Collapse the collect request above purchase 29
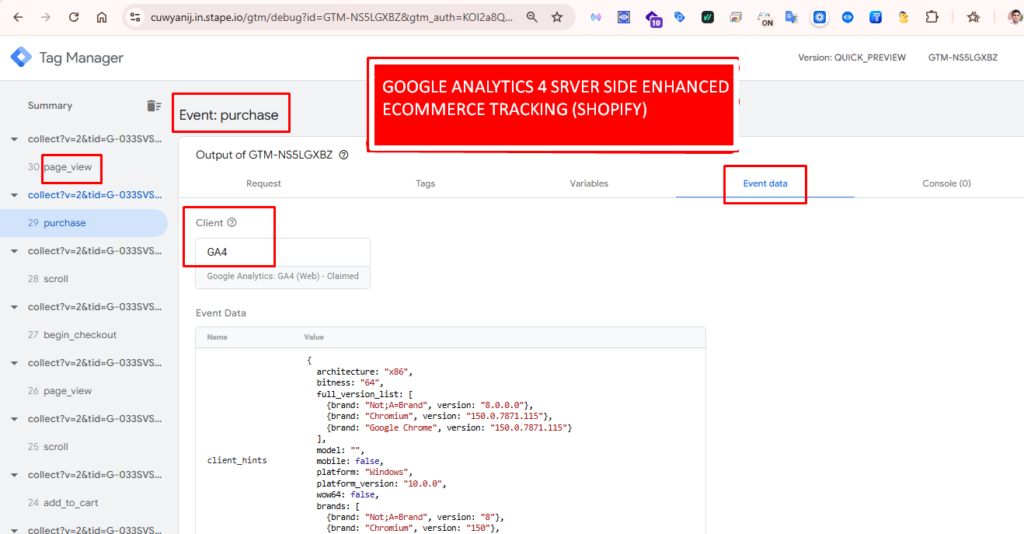1024x534 pixels. tap(14, 195)
